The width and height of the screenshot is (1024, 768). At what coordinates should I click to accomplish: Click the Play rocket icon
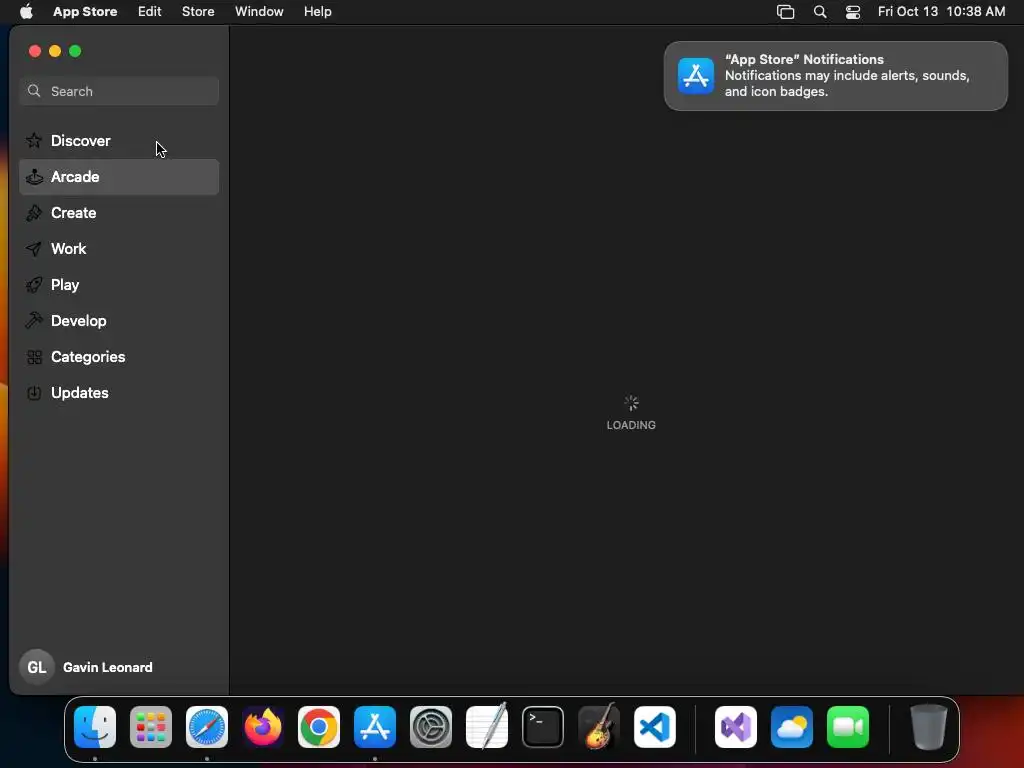point(34,285)
